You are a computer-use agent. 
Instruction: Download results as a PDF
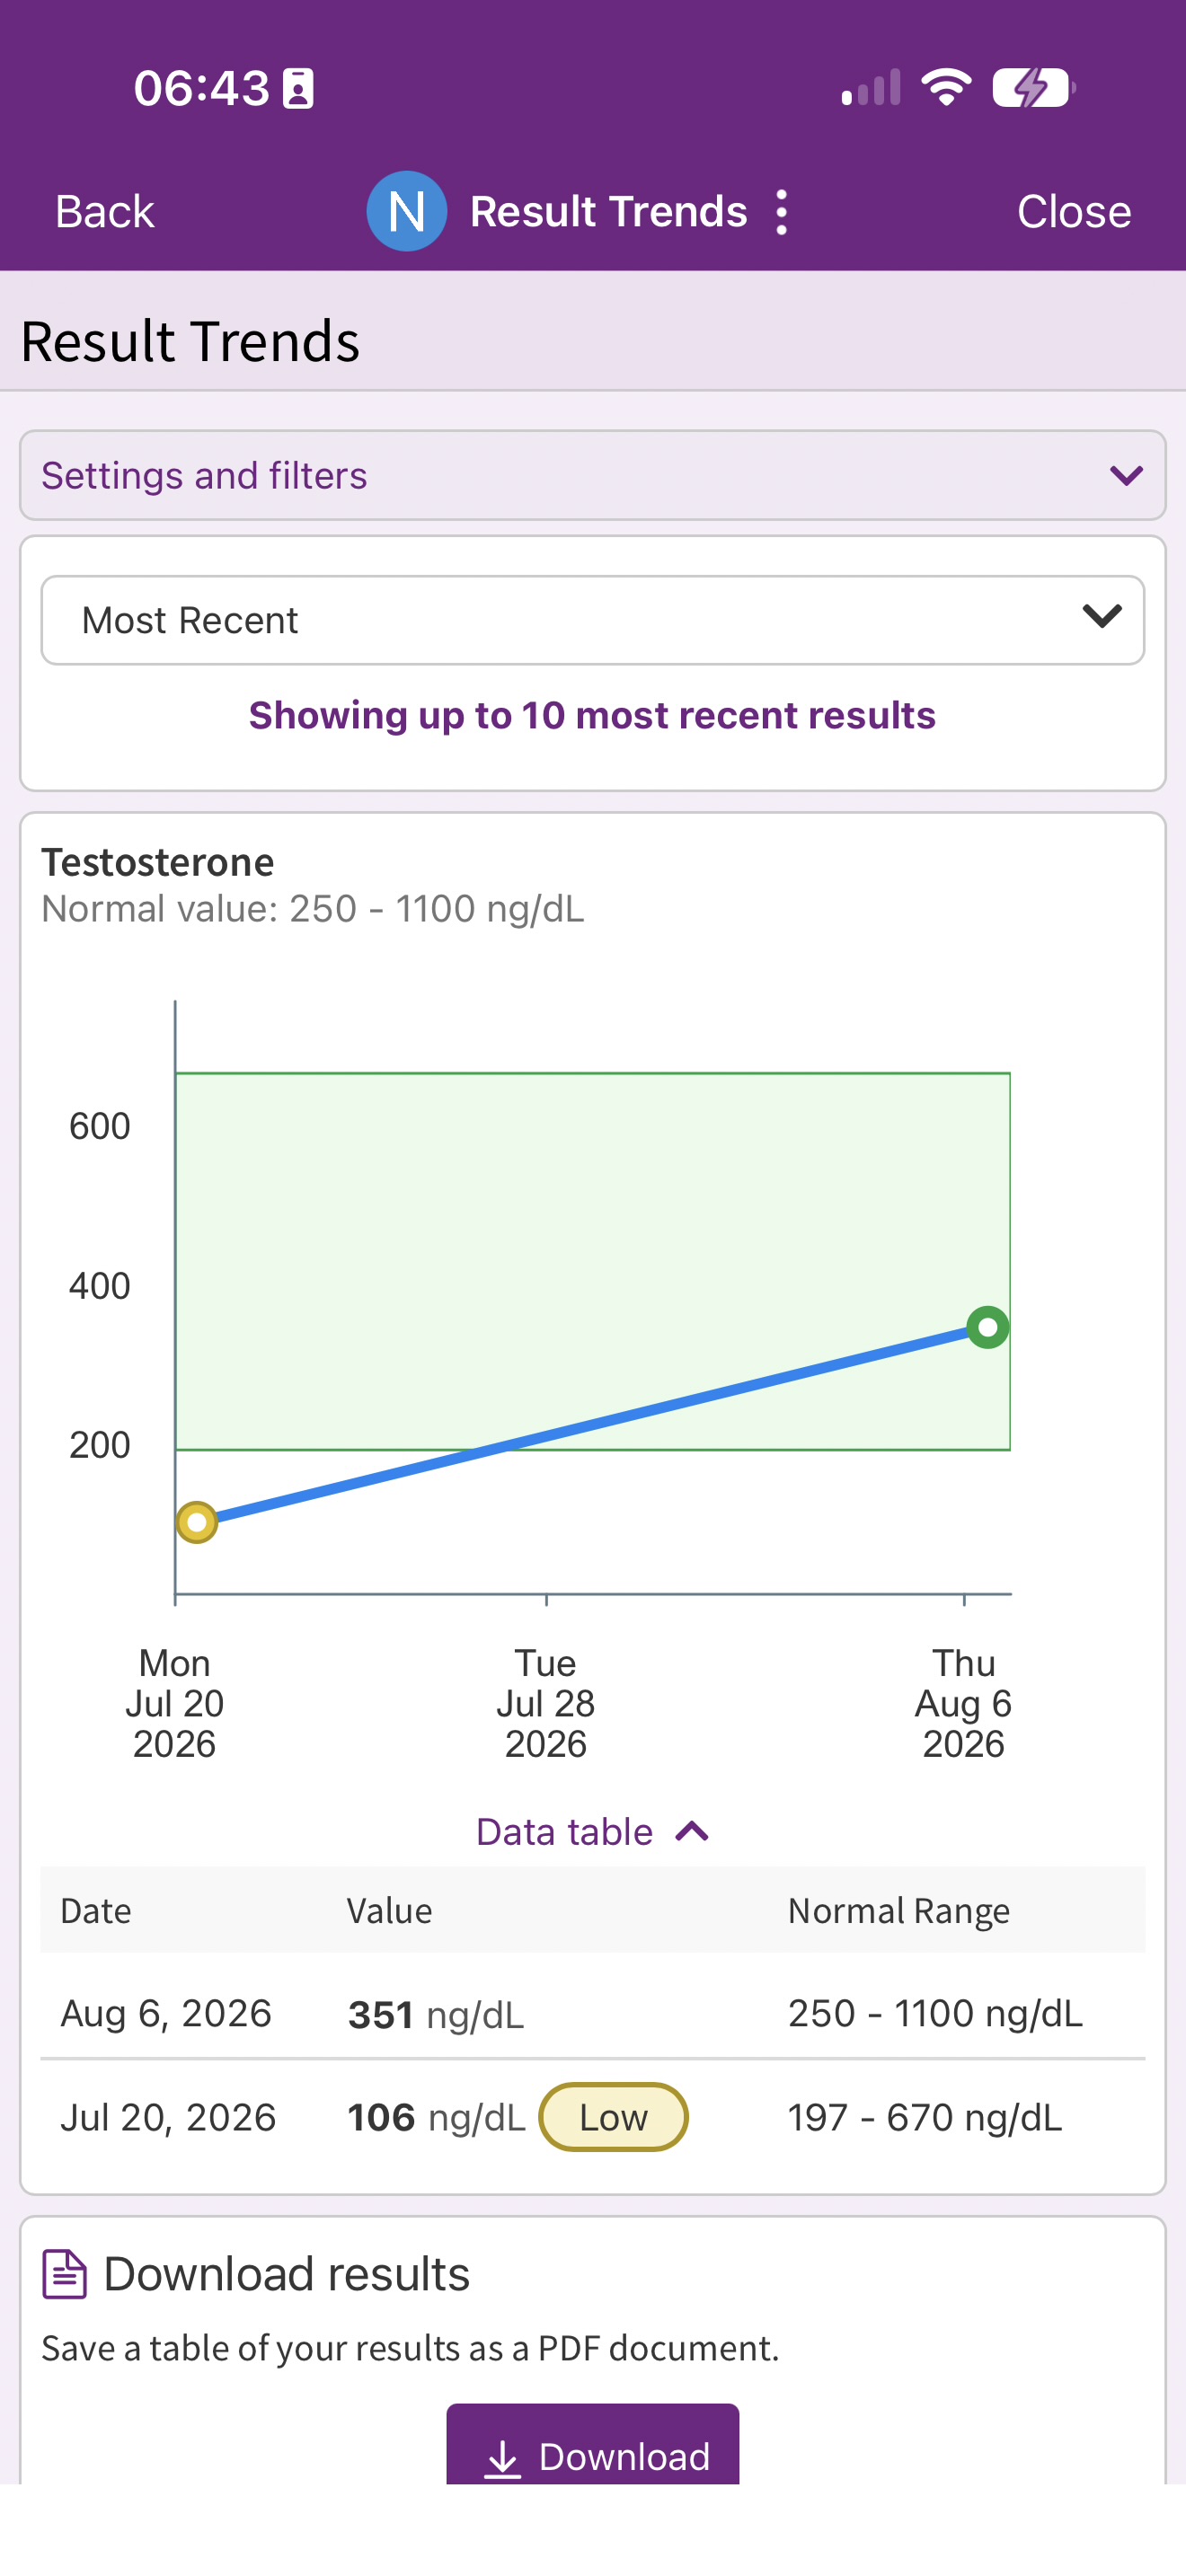593,2445
